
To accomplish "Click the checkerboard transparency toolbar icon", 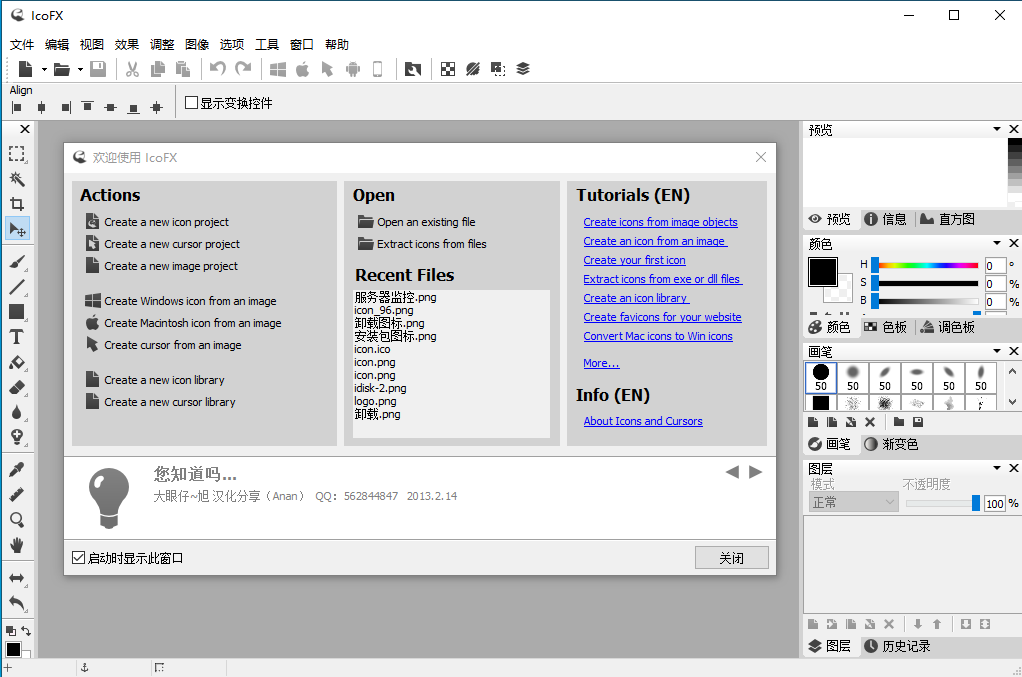I will [448, 69].
